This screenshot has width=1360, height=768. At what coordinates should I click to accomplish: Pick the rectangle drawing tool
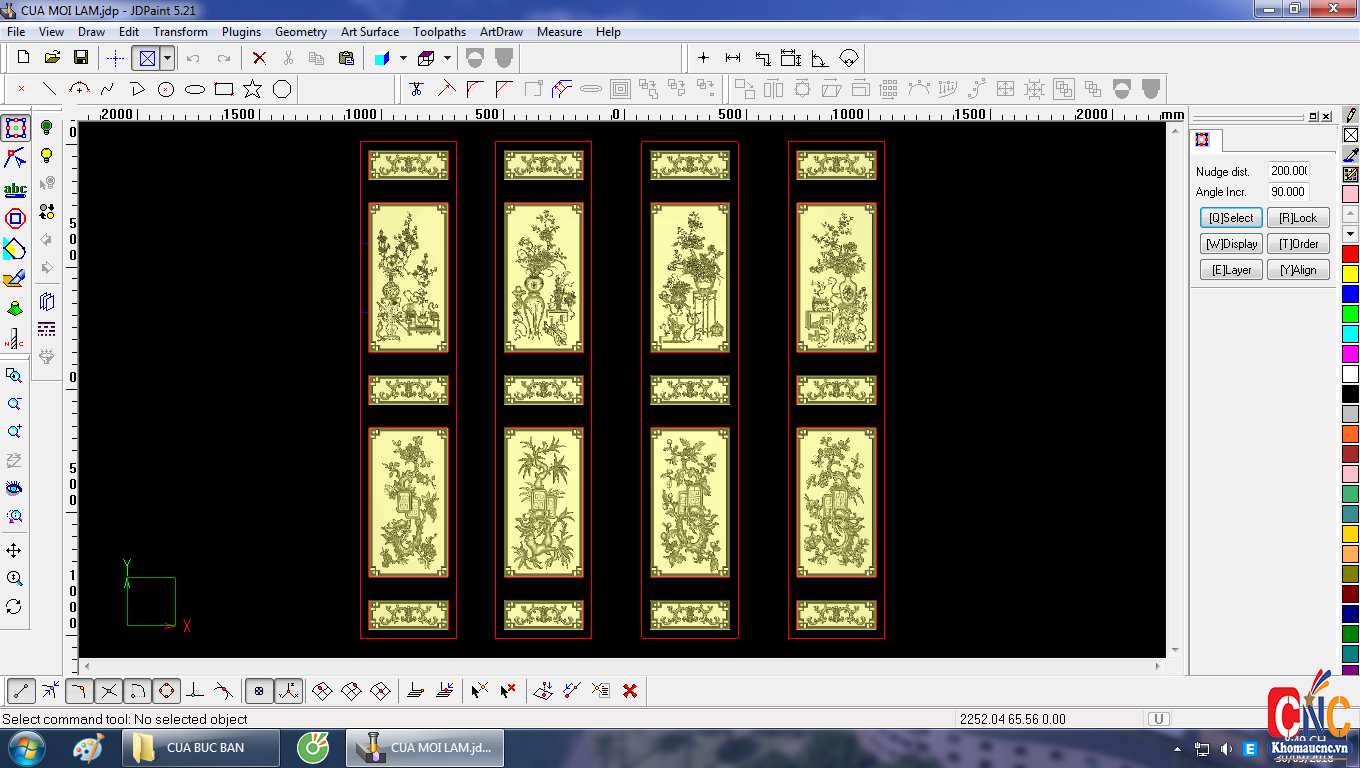224,89
